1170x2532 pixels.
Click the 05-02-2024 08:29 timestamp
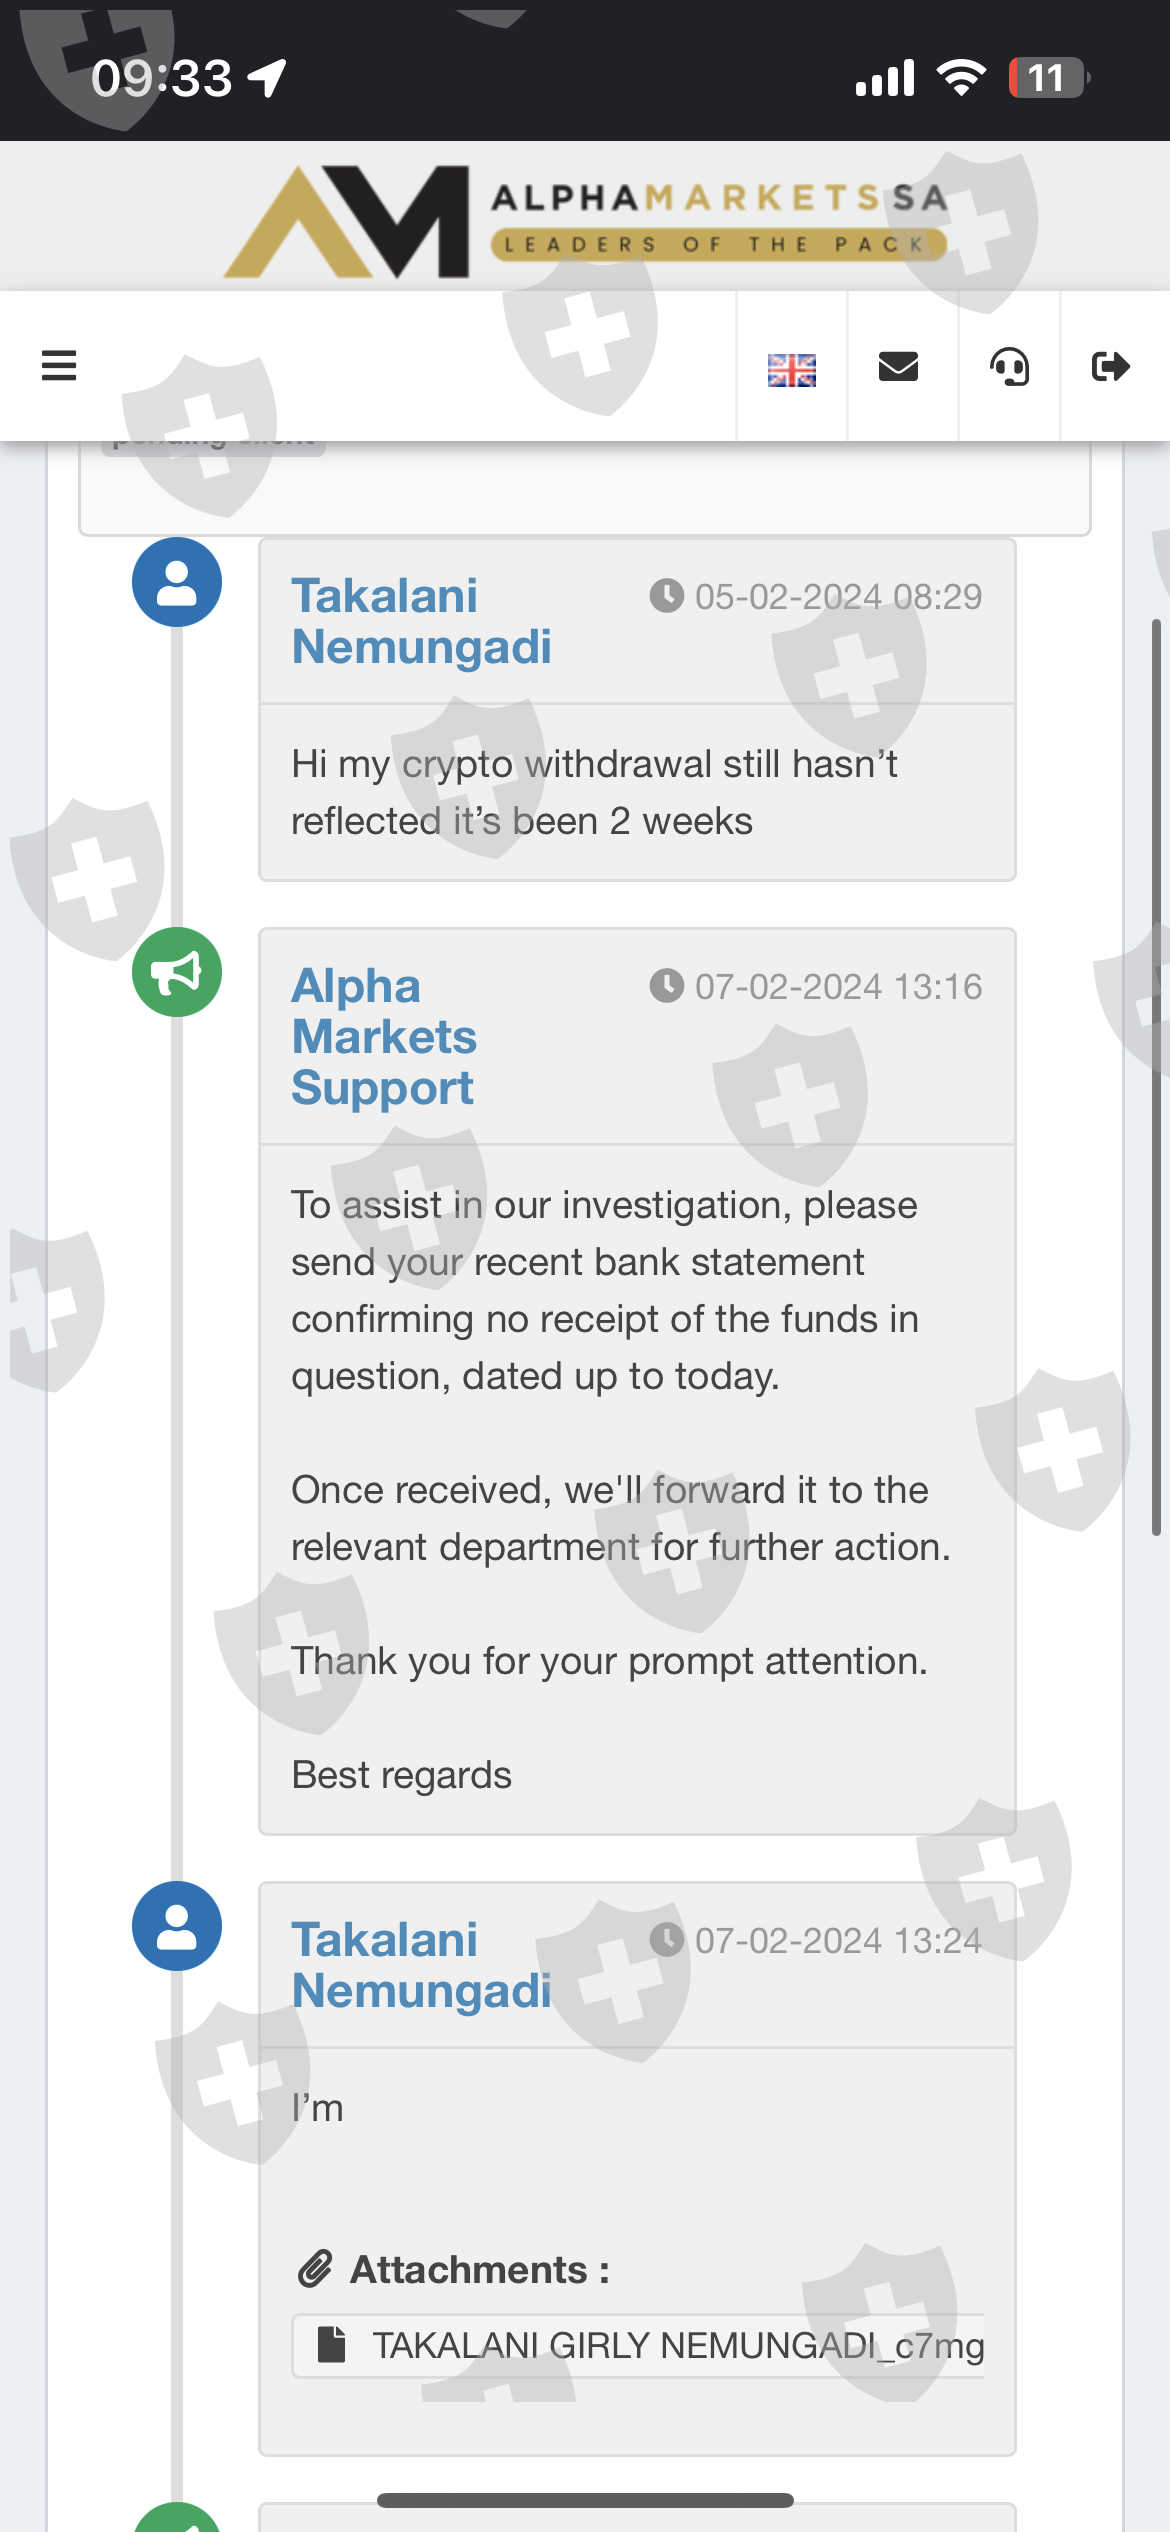pos(837,597)
